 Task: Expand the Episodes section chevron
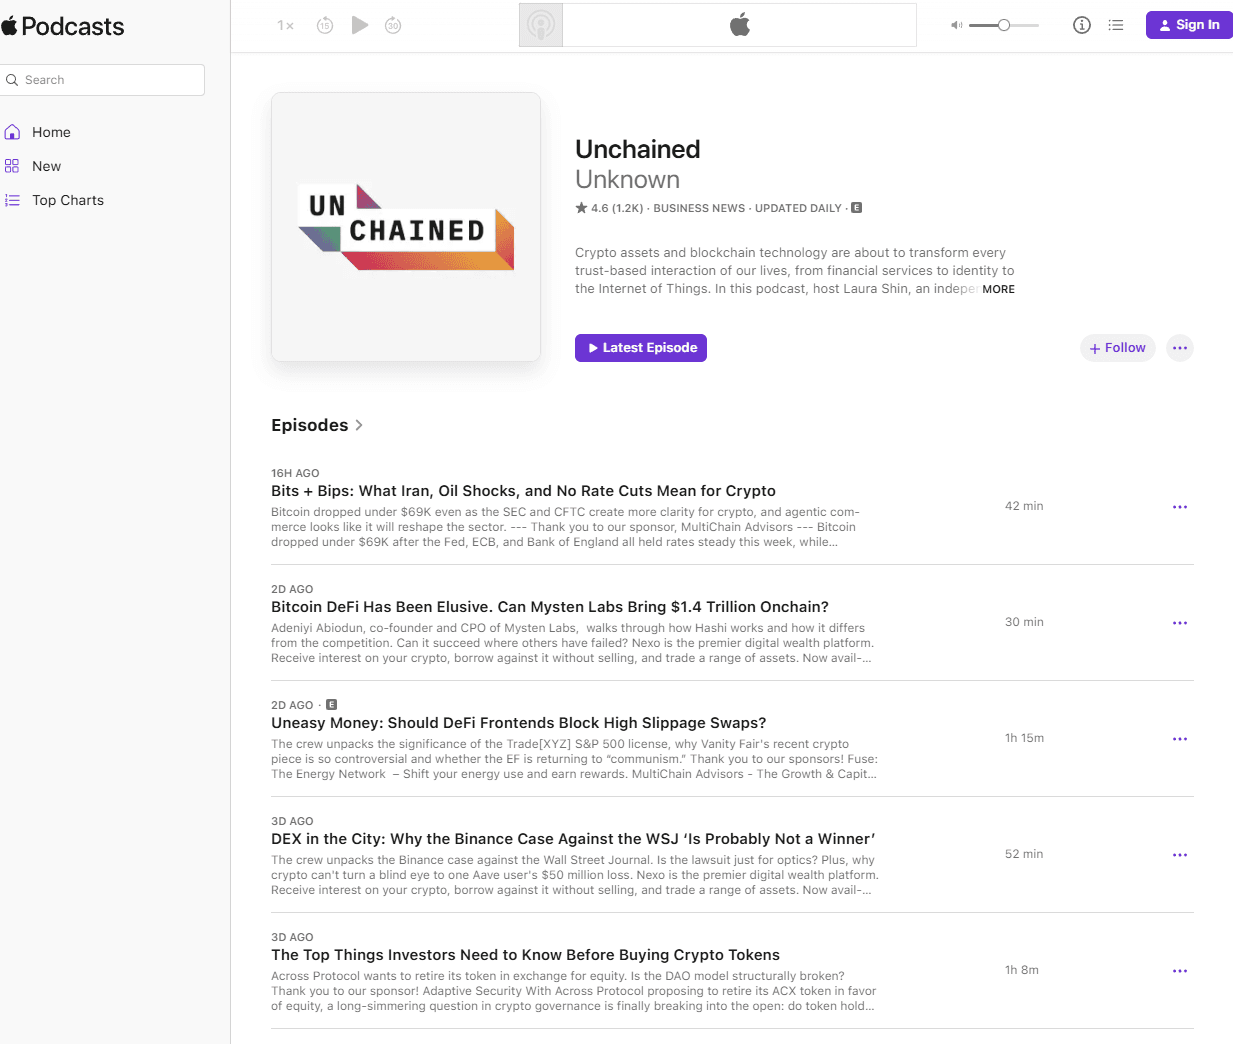tap(359, 425)
